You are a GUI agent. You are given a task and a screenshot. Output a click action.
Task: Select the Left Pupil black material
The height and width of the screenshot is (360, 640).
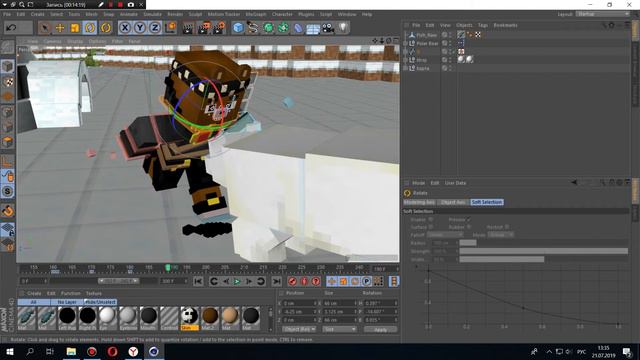[67, 318]
